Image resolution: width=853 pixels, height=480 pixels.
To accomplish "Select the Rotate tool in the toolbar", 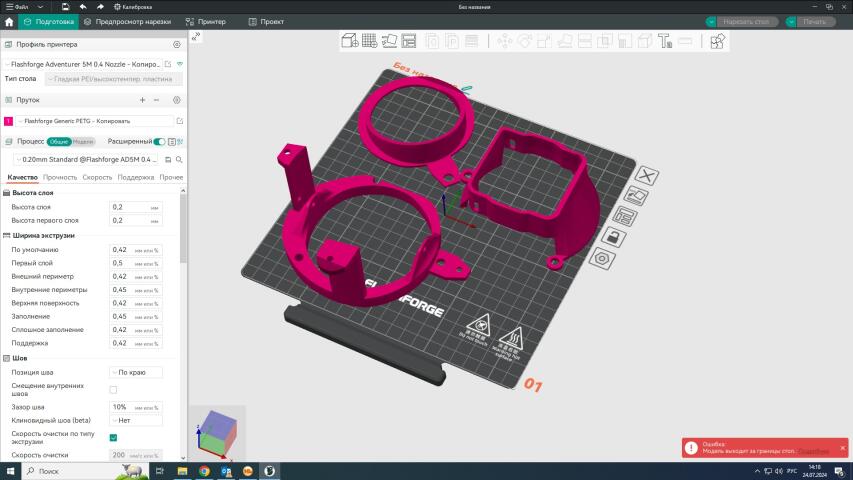I will click(524, 41).
